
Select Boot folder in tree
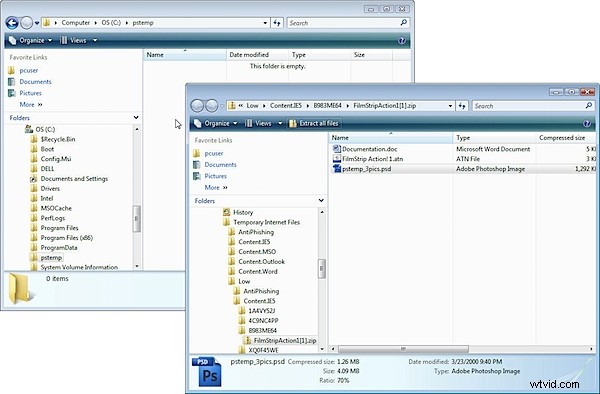[x=47, y=149]
